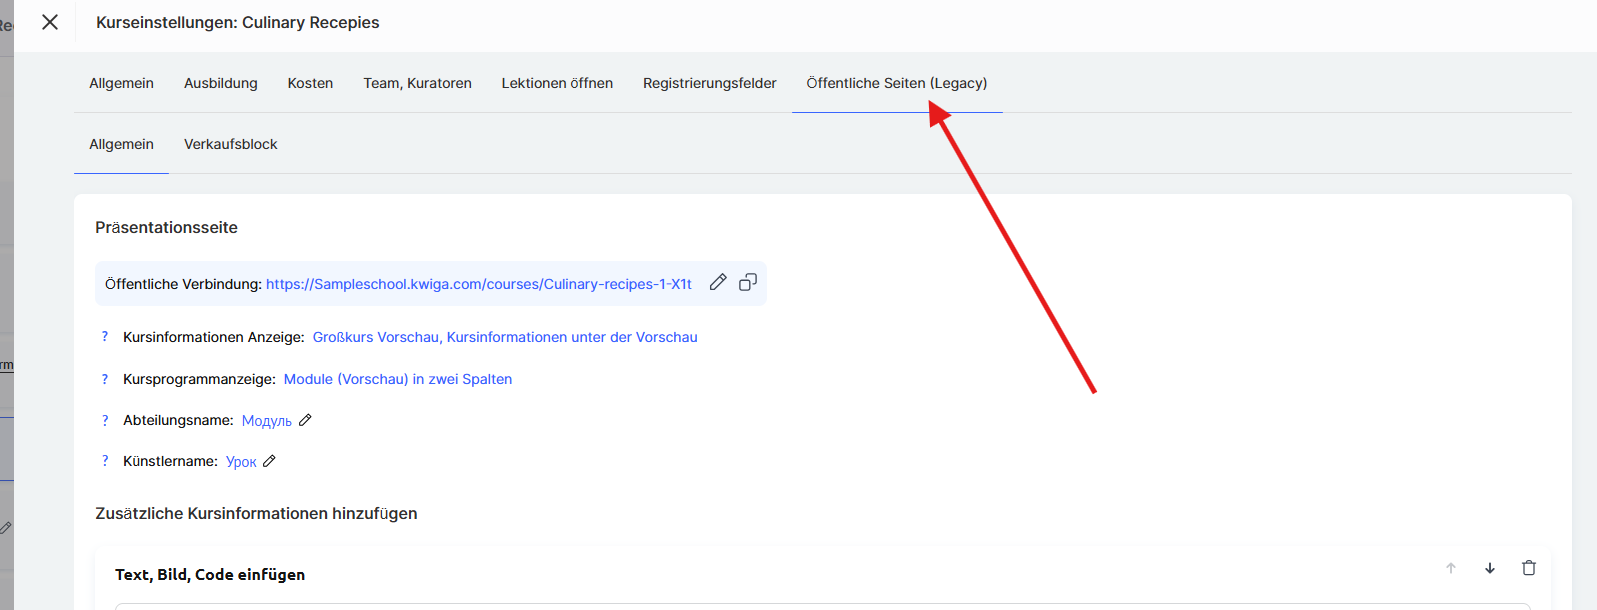Show help for Kursprogrammanzeige
The width and height of the screenshot is (1597, 610).
(105, 379)
